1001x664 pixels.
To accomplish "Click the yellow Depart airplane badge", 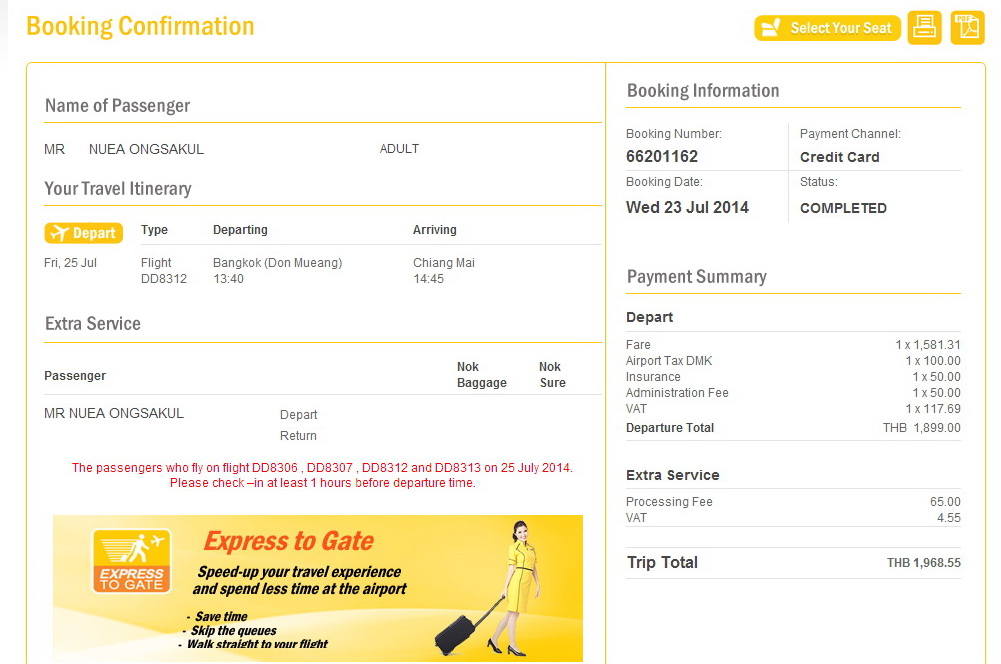I will click(84, 233).
